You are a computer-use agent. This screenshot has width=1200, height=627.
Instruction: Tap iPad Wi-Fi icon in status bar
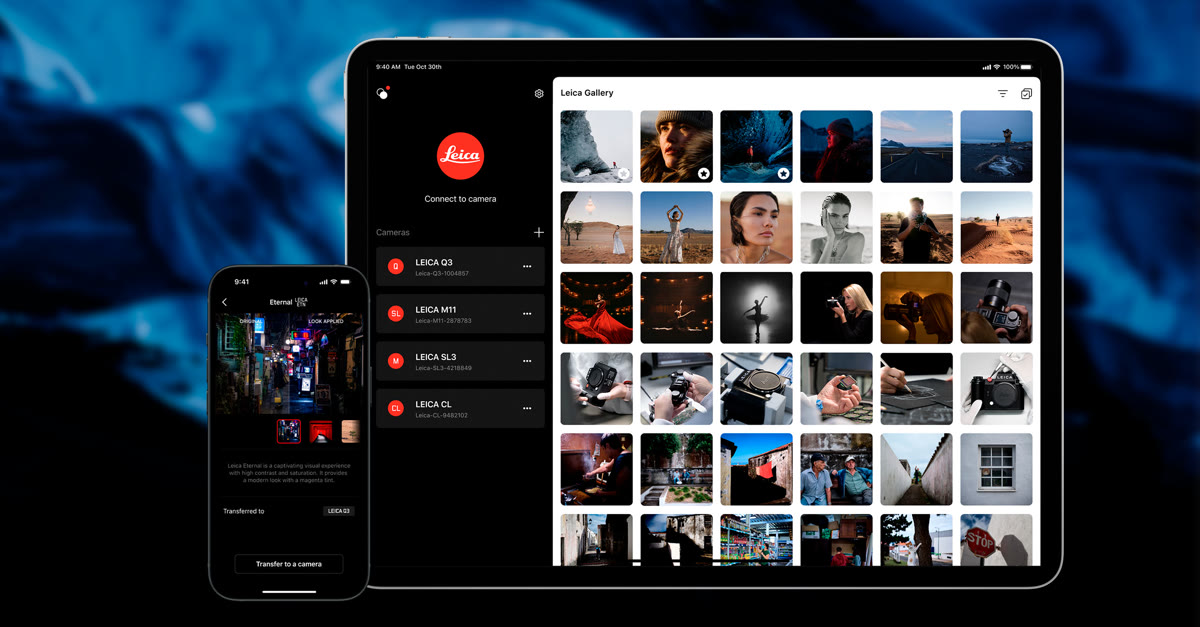[x=996, y=67]
